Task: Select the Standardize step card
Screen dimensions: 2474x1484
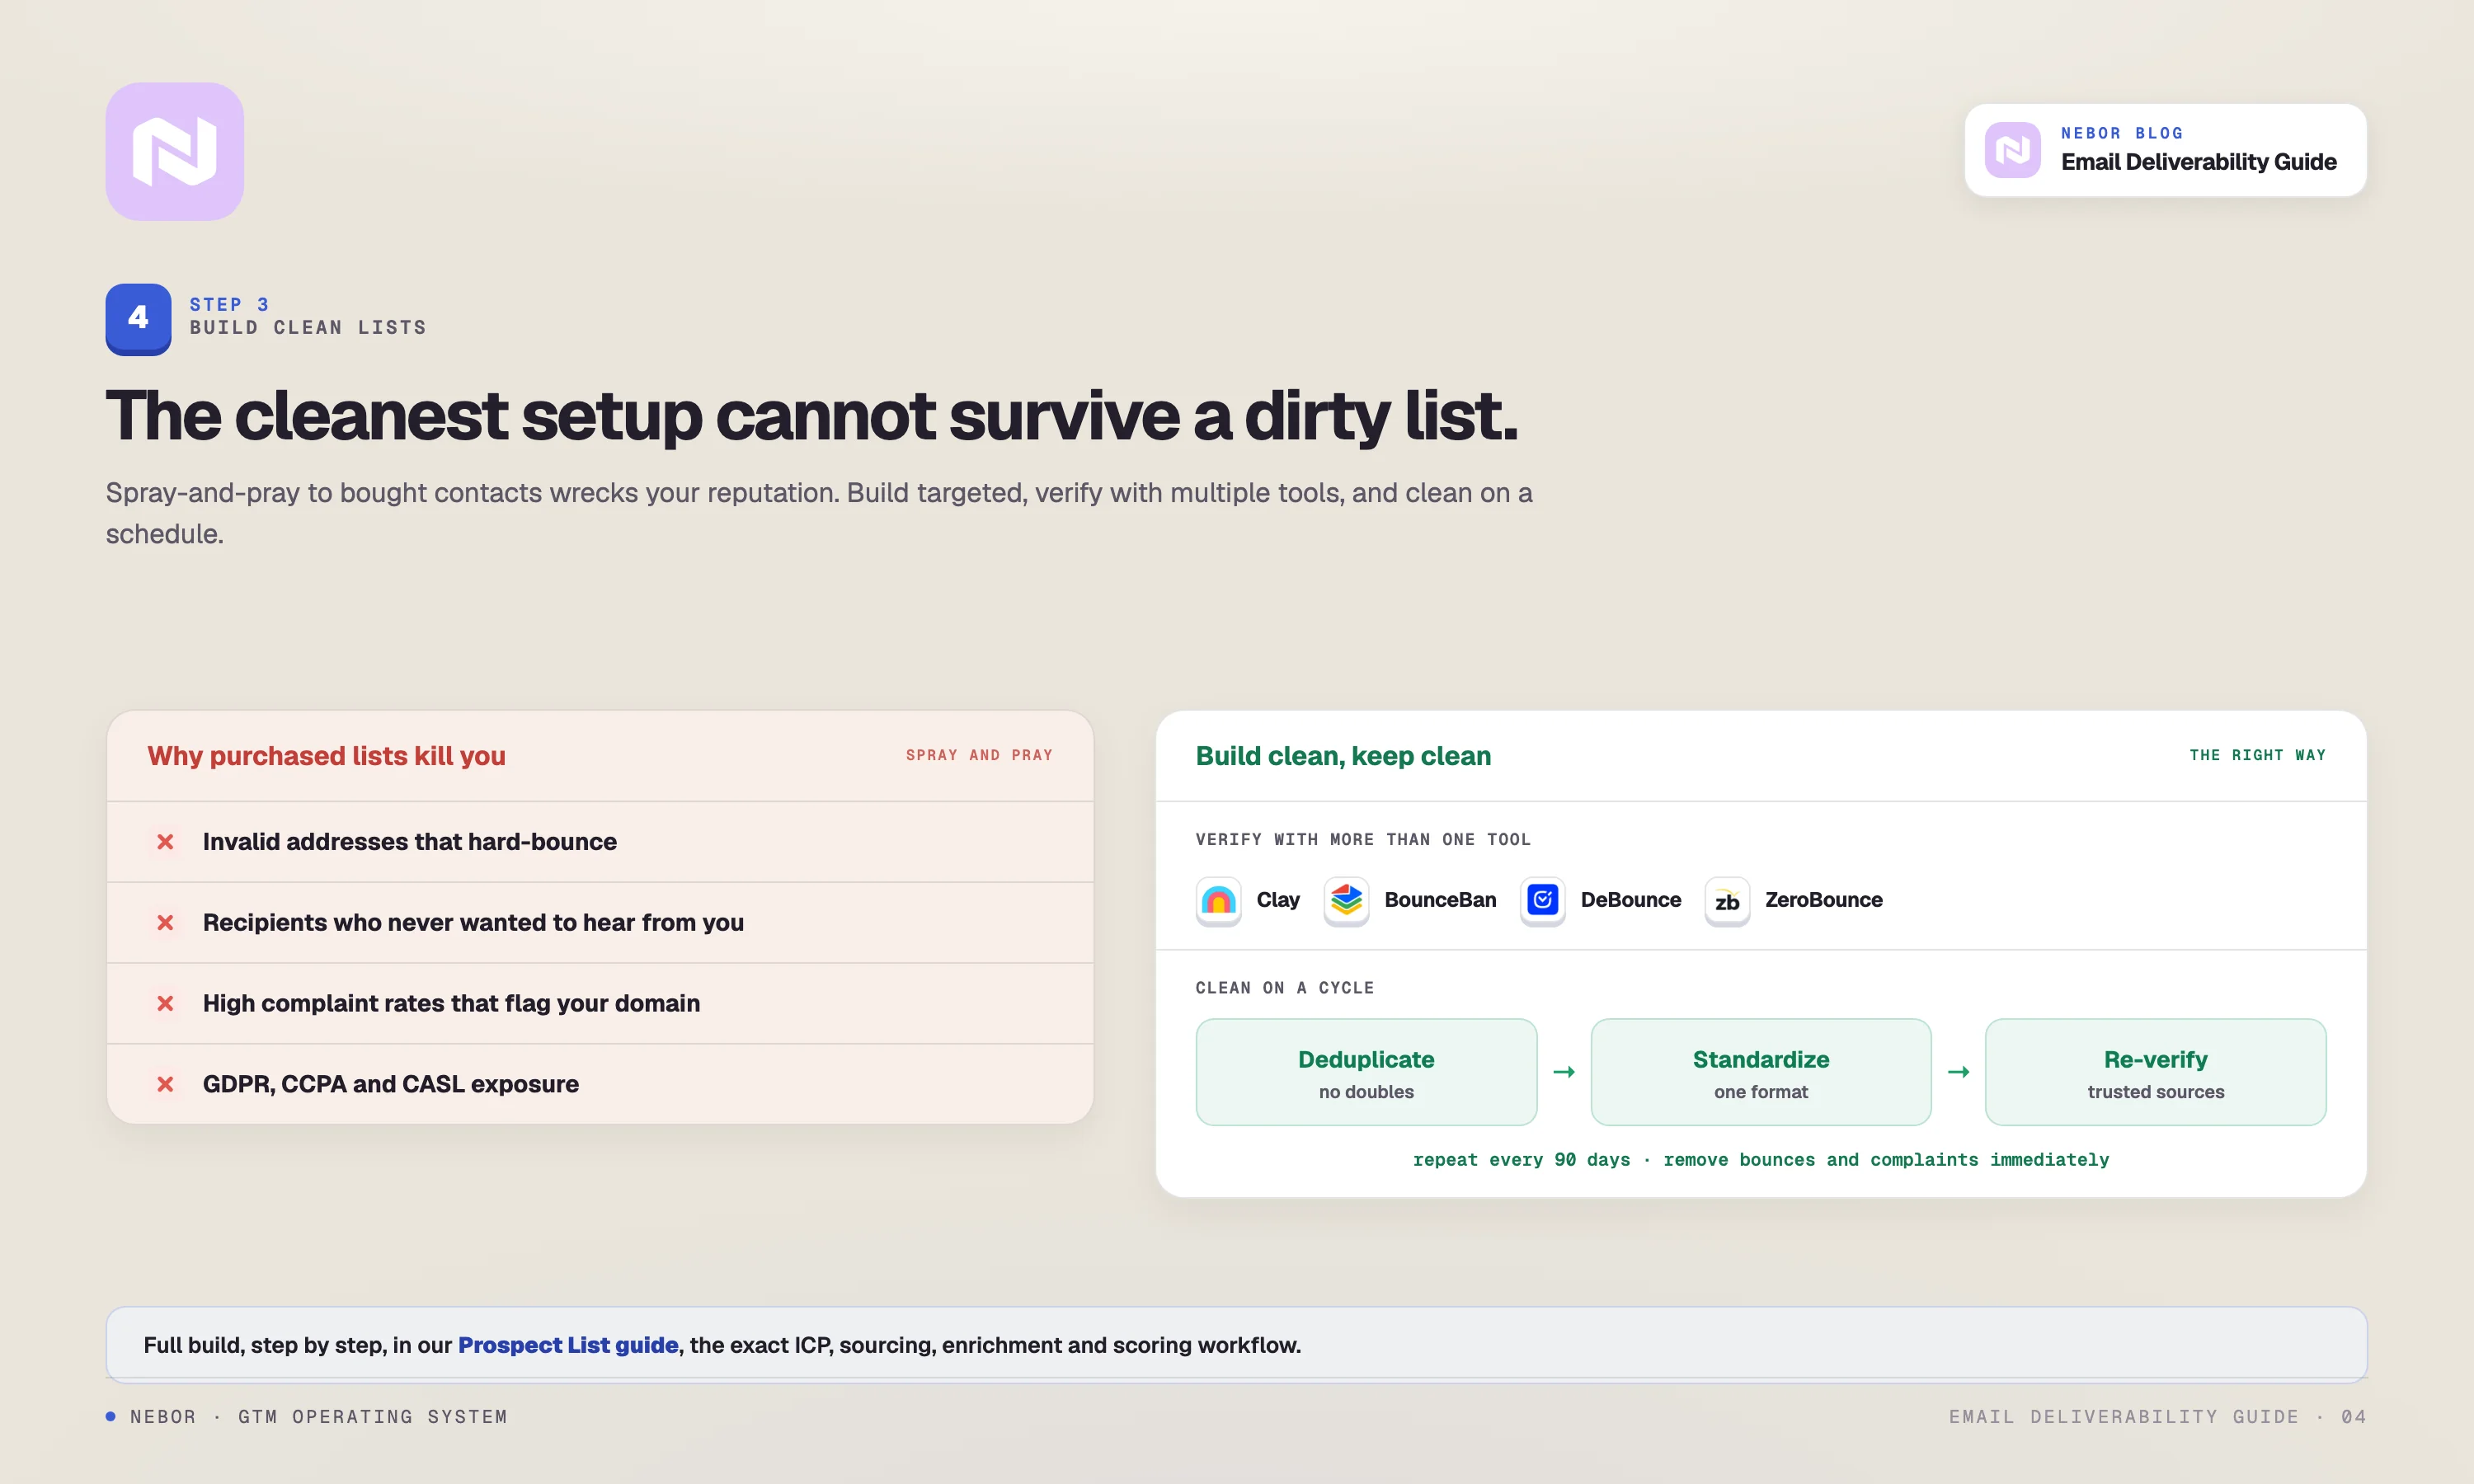Action: [1760, 1072]
